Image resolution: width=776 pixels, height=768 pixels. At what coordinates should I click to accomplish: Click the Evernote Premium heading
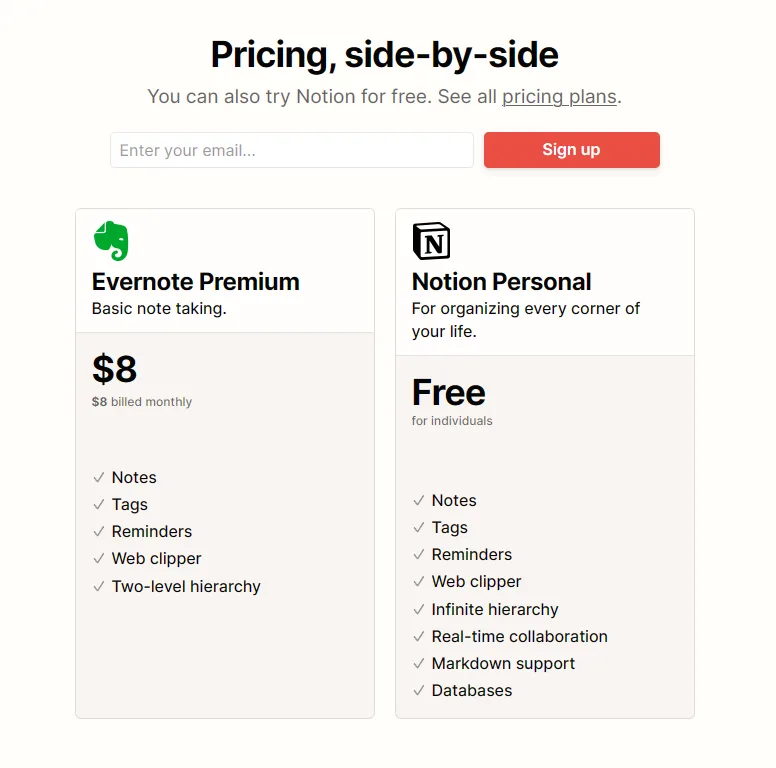tap(195, 282)
